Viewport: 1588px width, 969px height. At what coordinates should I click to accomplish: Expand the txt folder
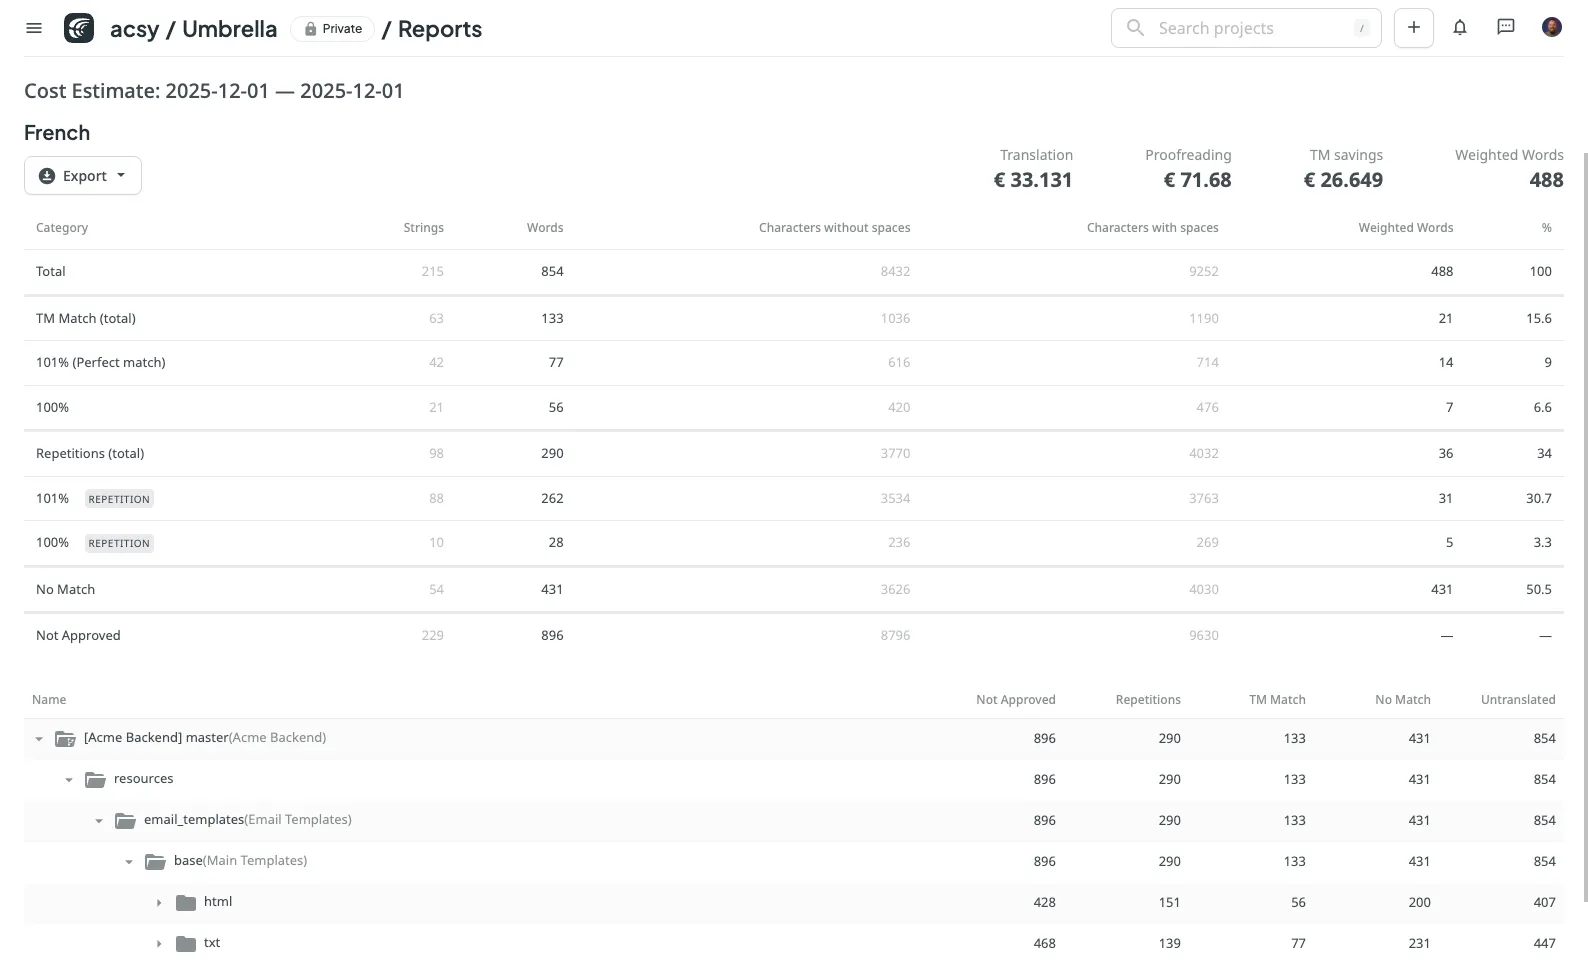[159, 944]
